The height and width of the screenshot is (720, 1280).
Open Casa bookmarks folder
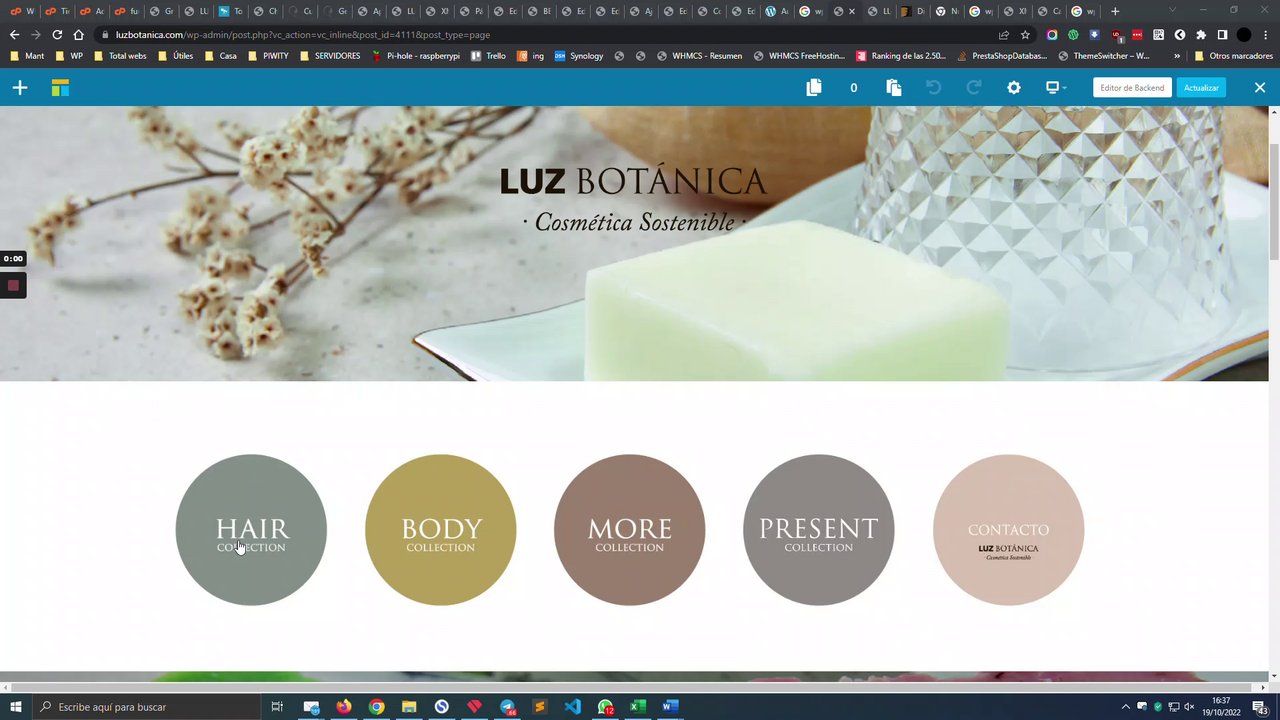click(220, 56)
